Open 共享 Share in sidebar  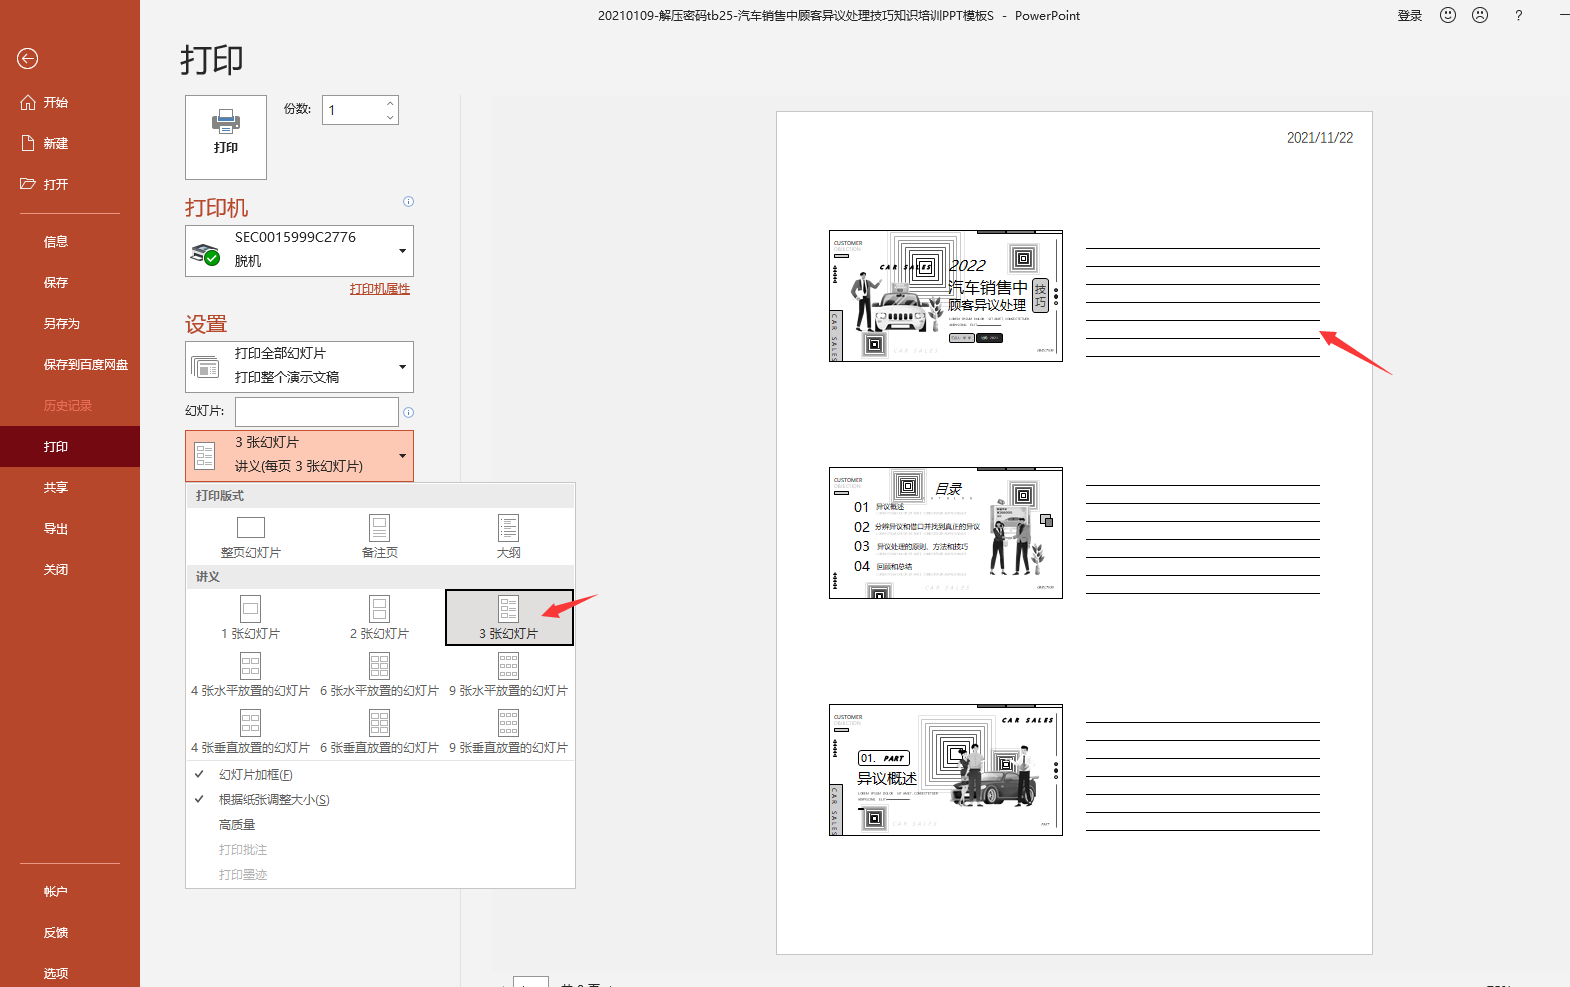coord(70,487)
